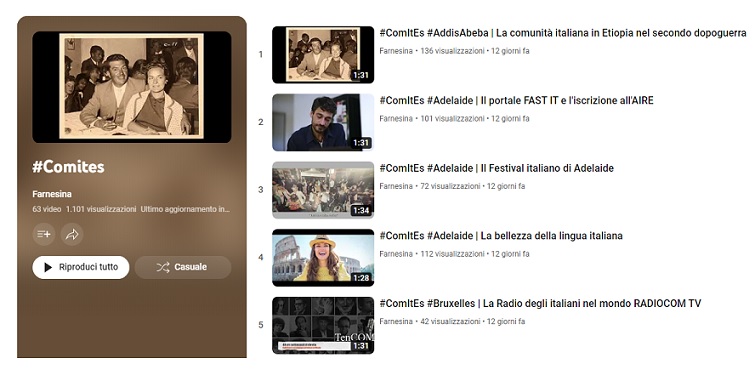Click the share playlist arrow icon
This screenshot has width=755, height=381.
[72, 234]
